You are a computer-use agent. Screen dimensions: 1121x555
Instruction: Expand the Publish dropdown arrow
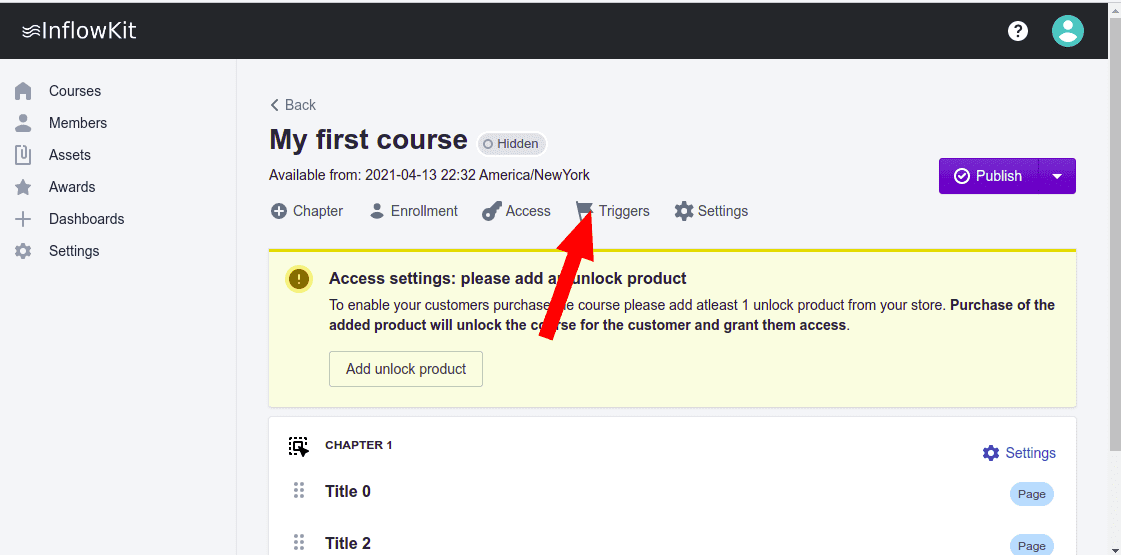point(1057,176)
